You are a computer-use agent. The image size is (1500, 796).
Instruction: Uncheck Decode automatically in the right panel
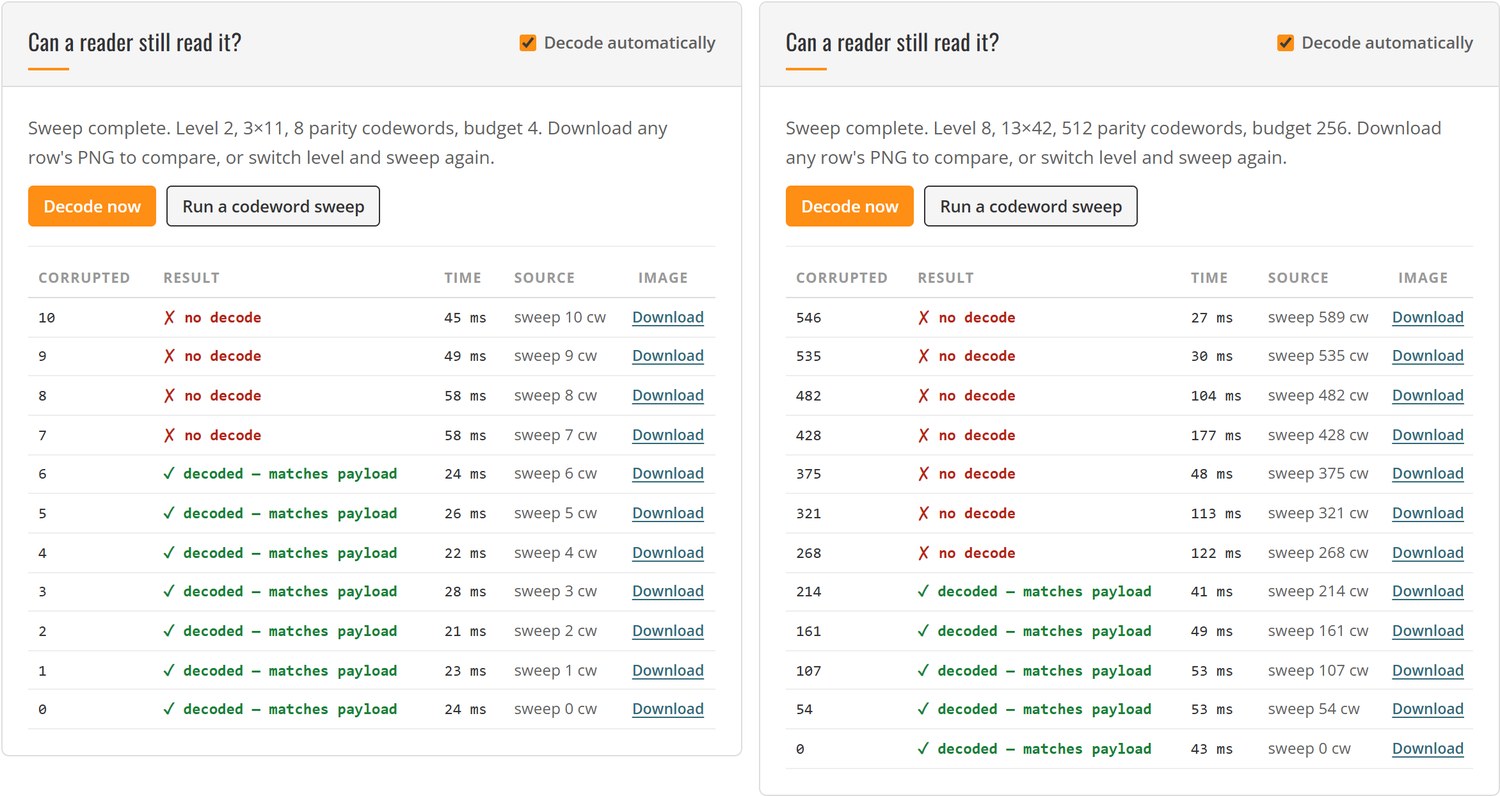[1286, 43]
